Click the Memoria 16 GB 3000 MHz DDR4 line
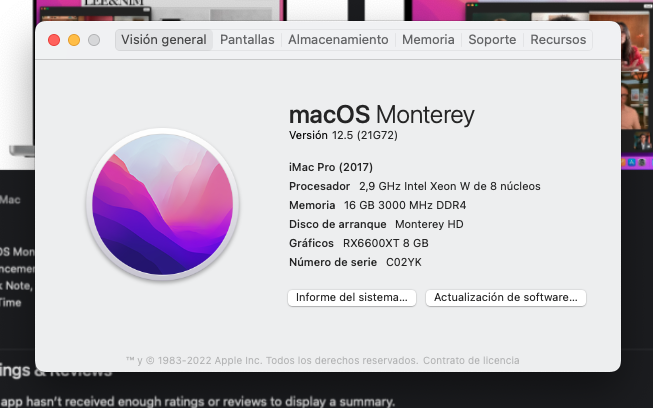The height and width of the screenshot is (408, 653). pyautogui.click(x=378, y=205)
